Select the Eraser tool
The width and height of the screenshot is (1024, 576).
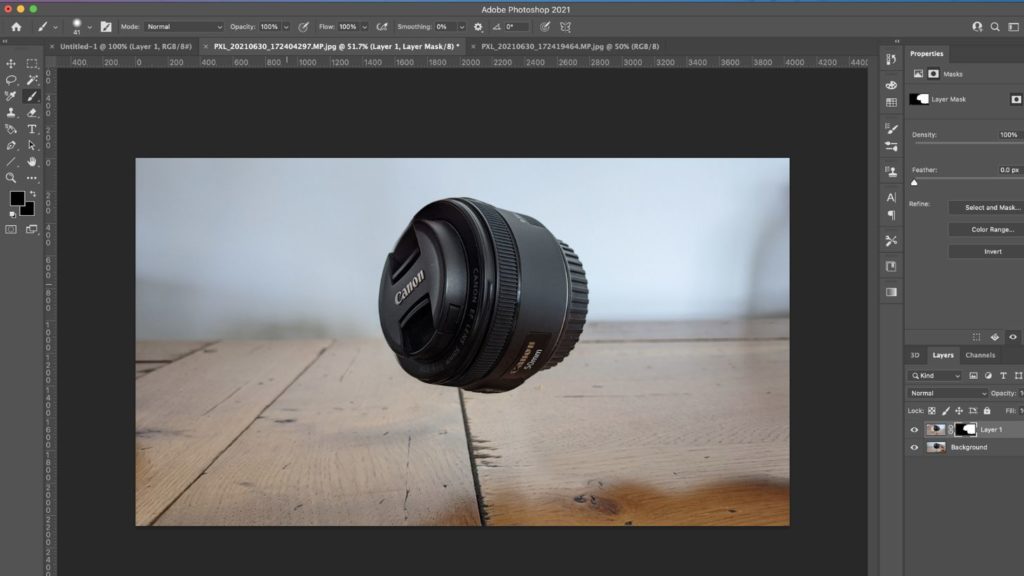pos(32,113)
